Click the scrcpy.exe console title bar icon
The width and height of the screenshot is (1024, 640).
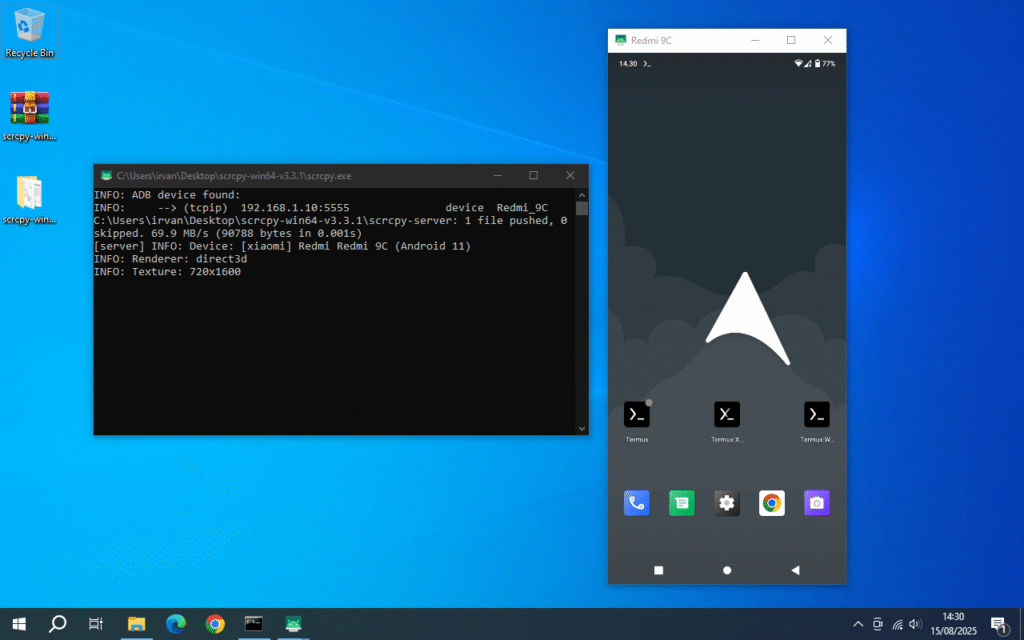[106, 176]
